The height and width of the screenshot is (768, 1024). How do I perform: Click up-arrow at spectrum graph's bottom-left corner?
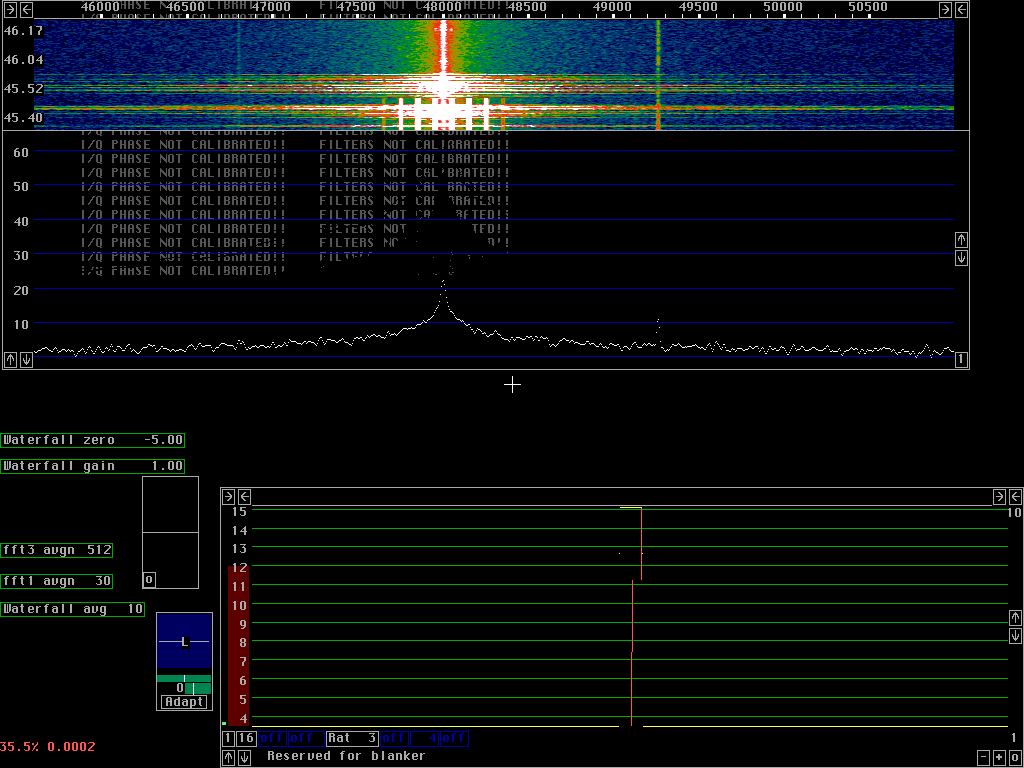pyautogui.click(x=10, y=359)
